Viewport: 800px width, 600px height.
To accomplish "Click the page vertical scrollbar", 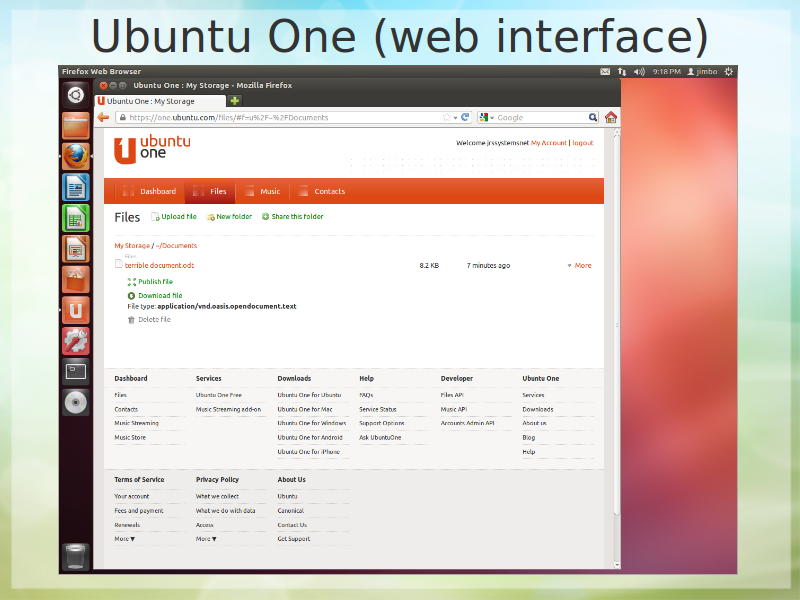I will click(x=617, y=325).
